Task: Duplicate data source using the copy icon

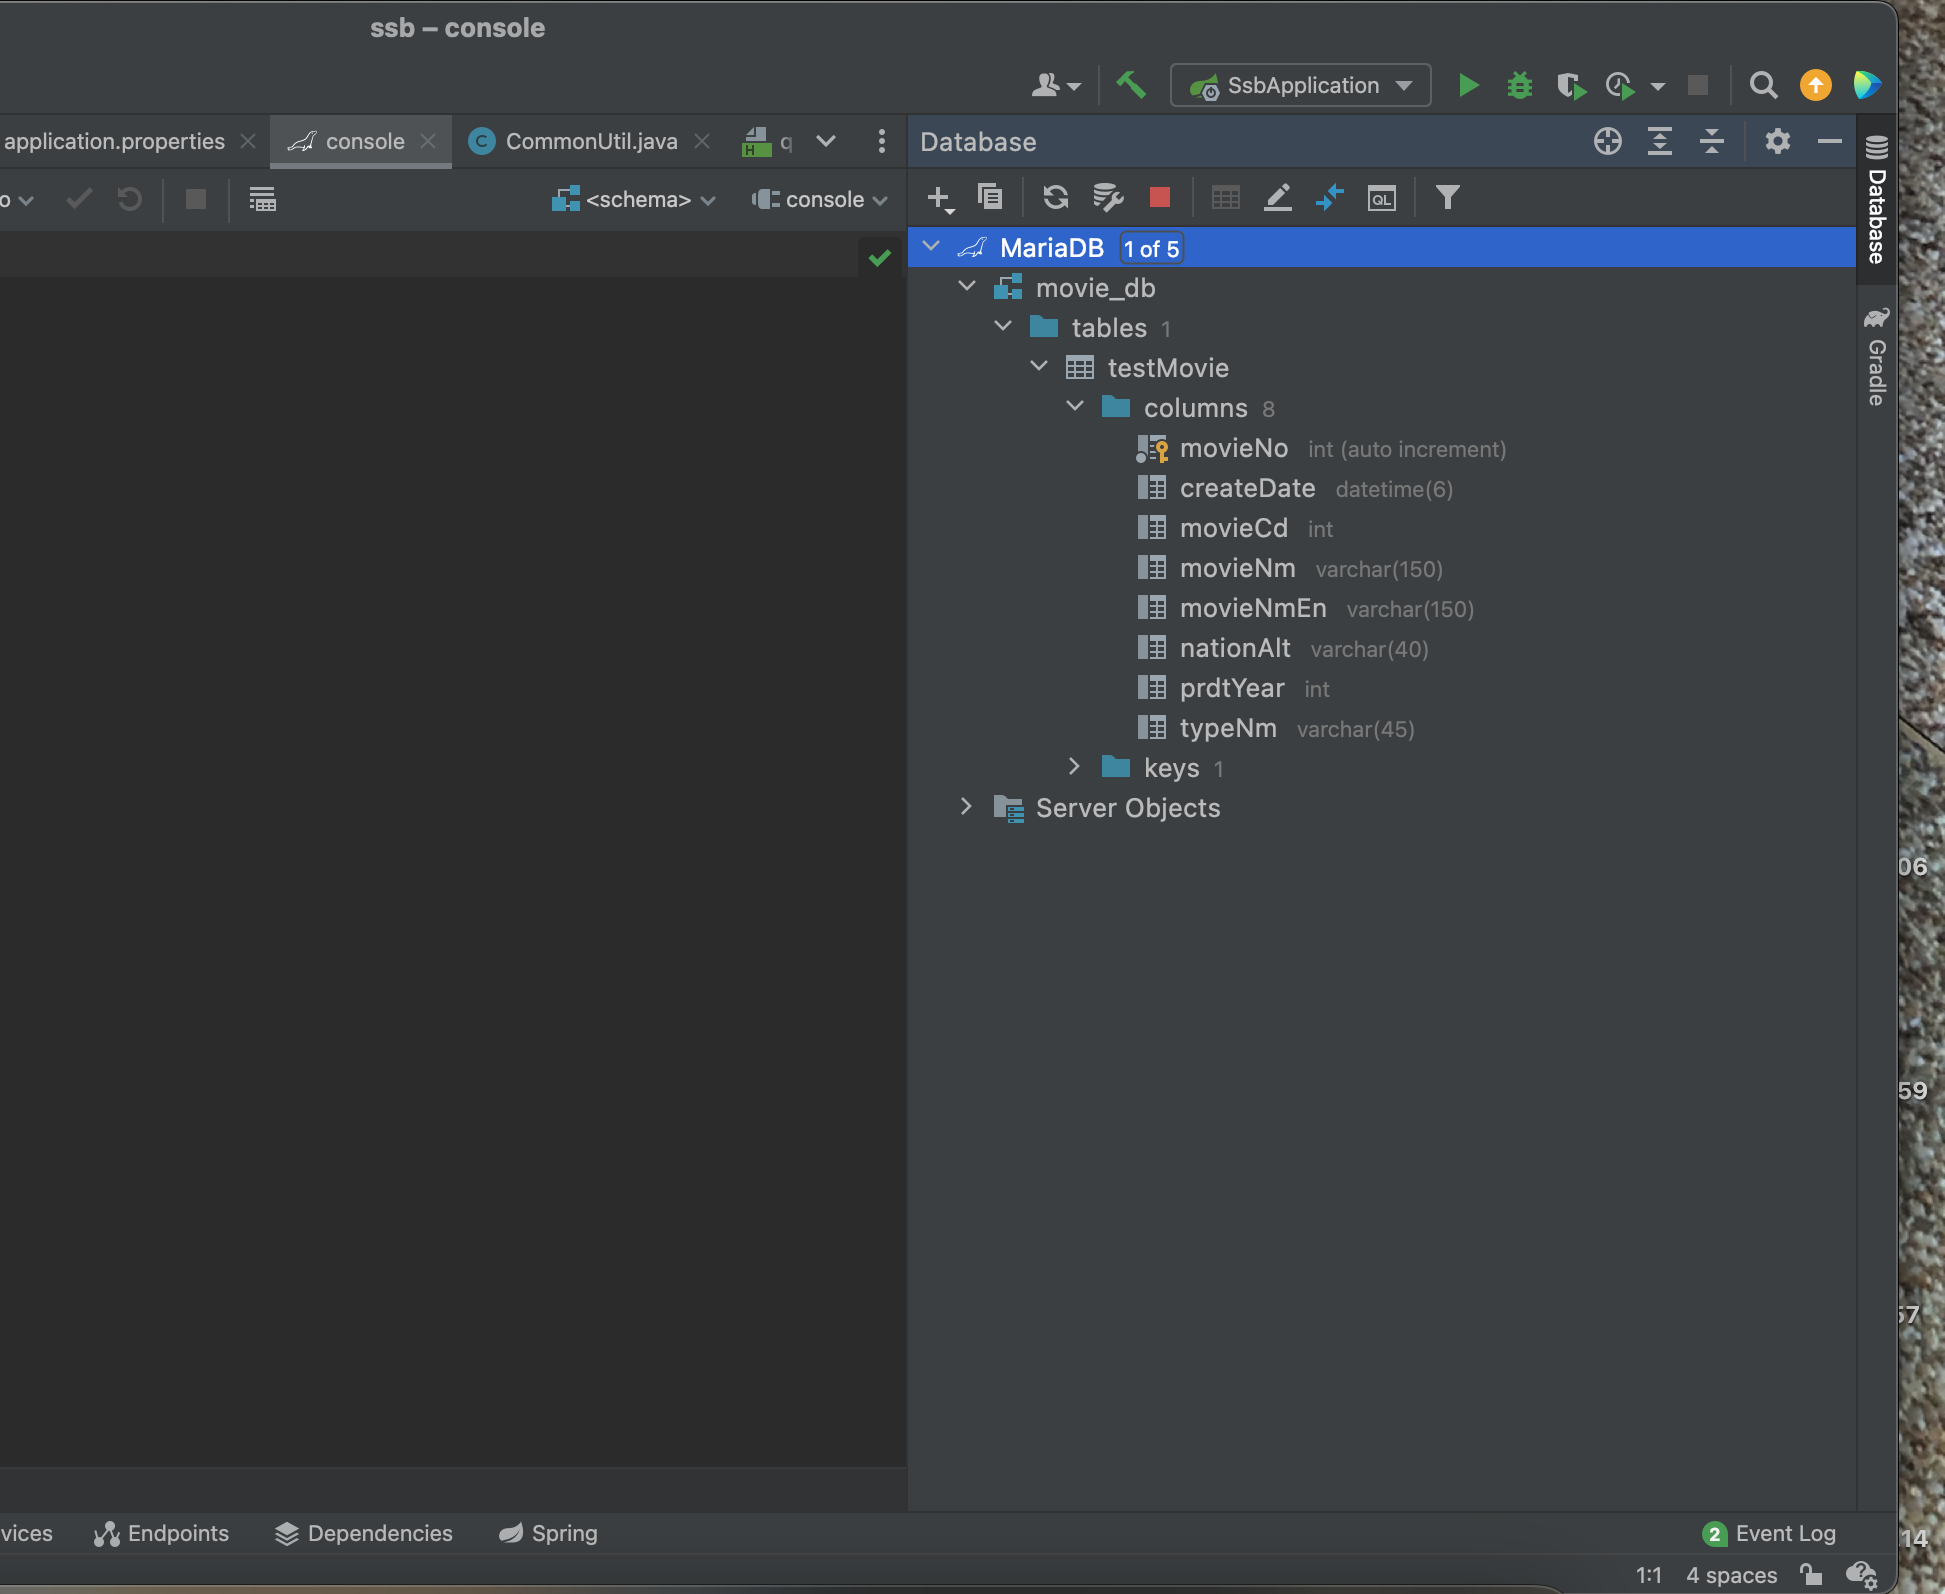Action: pyautogui.click(x=990, y=198)
